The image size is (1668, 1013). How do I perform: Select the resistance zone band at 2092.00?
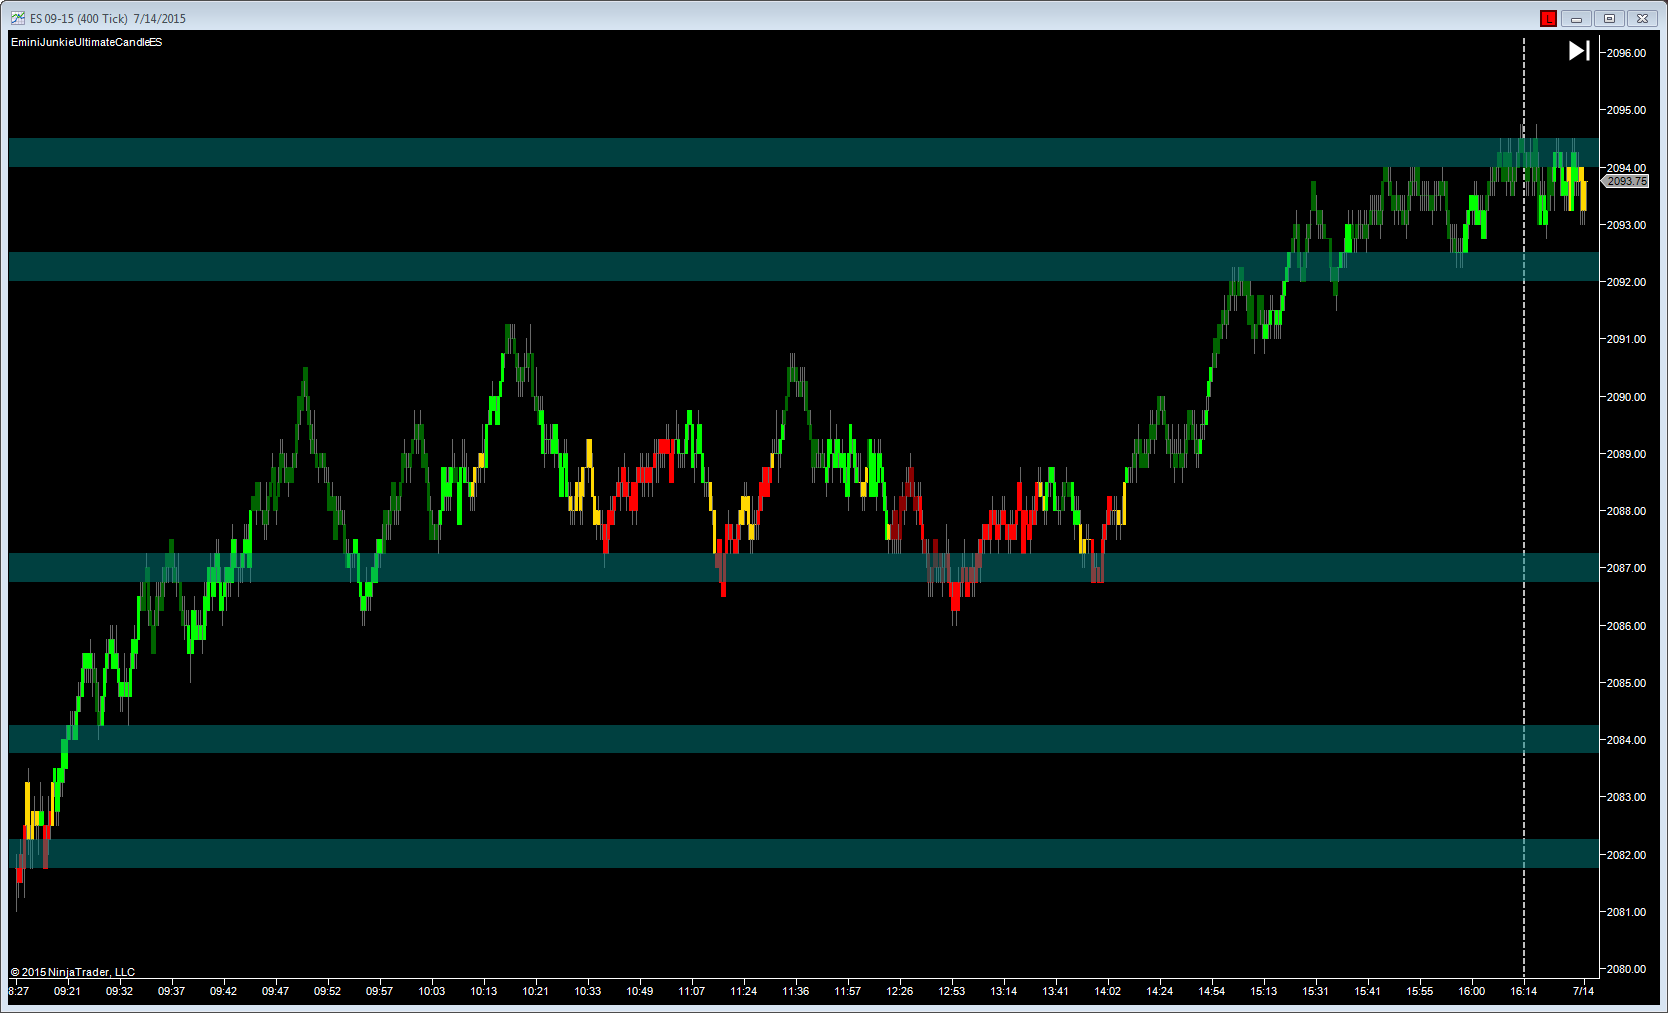point(804,266)
